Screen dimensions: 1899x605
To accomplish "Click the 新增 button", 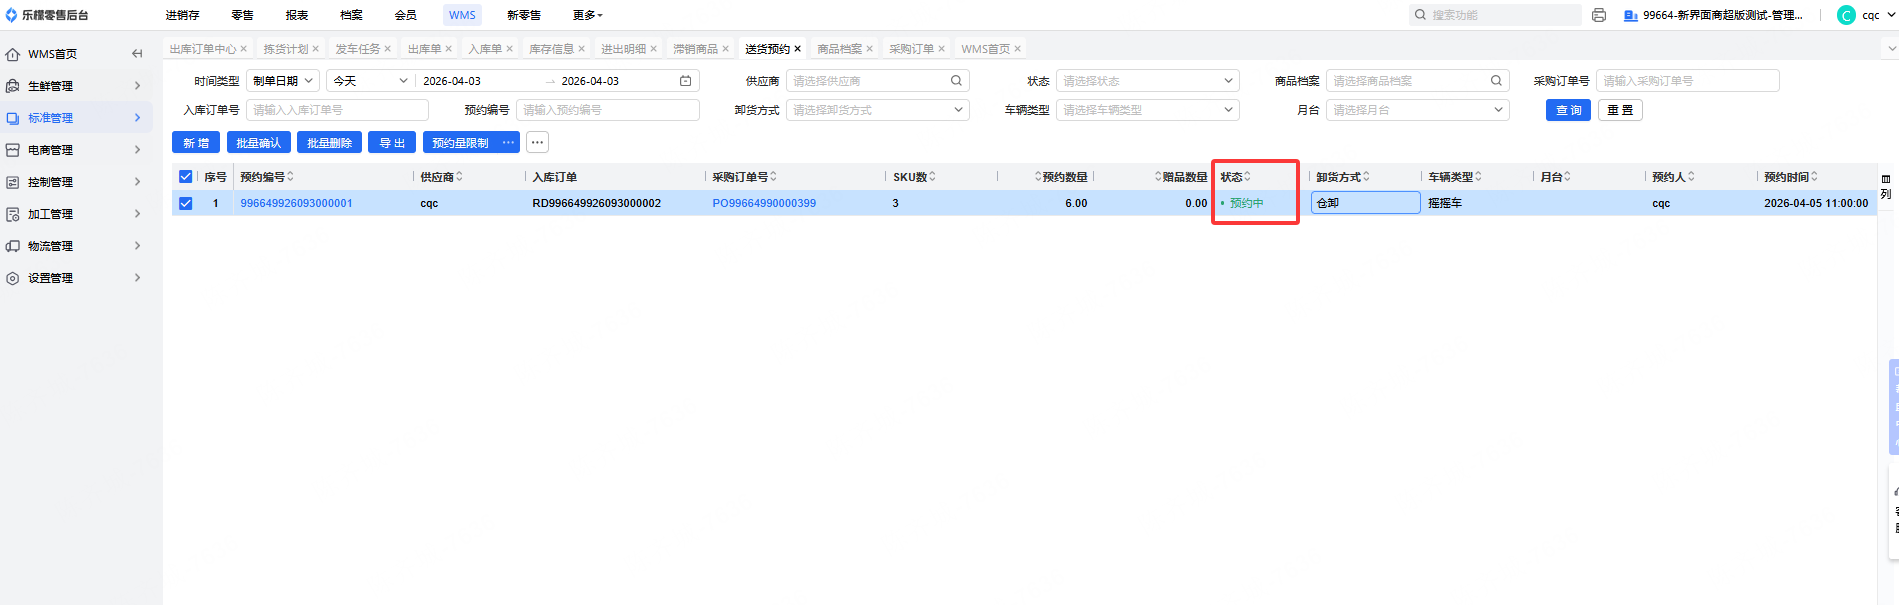I will coord(196,143).
